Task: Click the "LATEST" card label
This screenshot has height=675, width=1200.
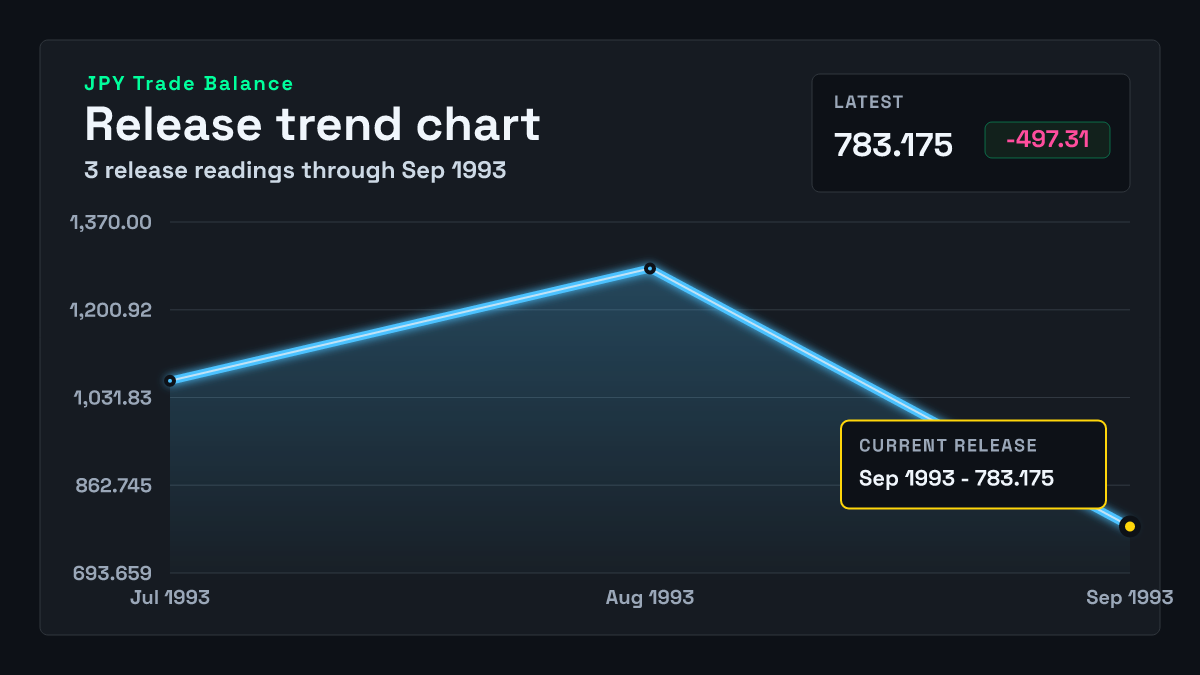Action: [x=868, y=102]
